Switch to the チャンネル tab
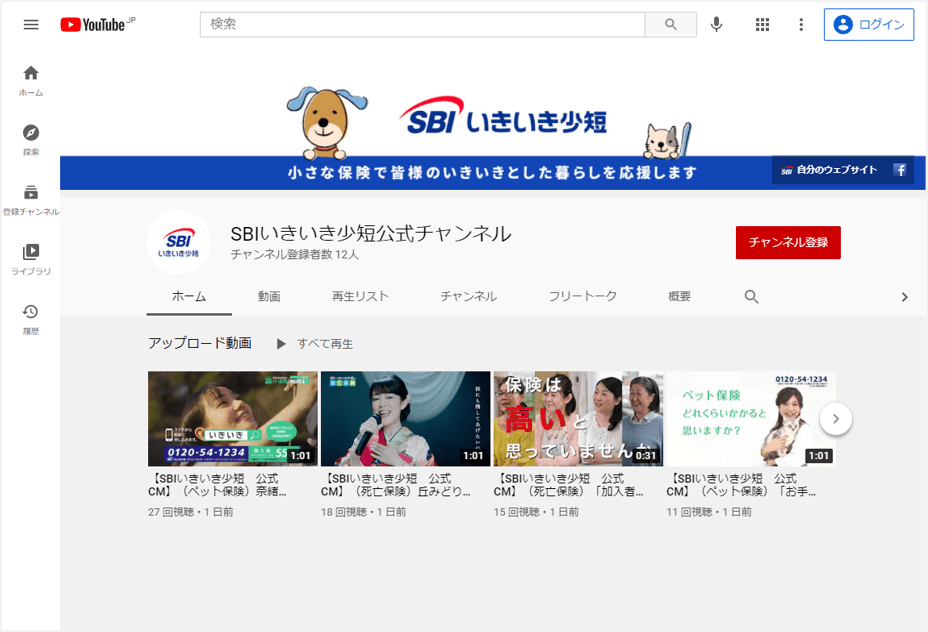The height and width of the screenshot is (632, 928). 468,296
